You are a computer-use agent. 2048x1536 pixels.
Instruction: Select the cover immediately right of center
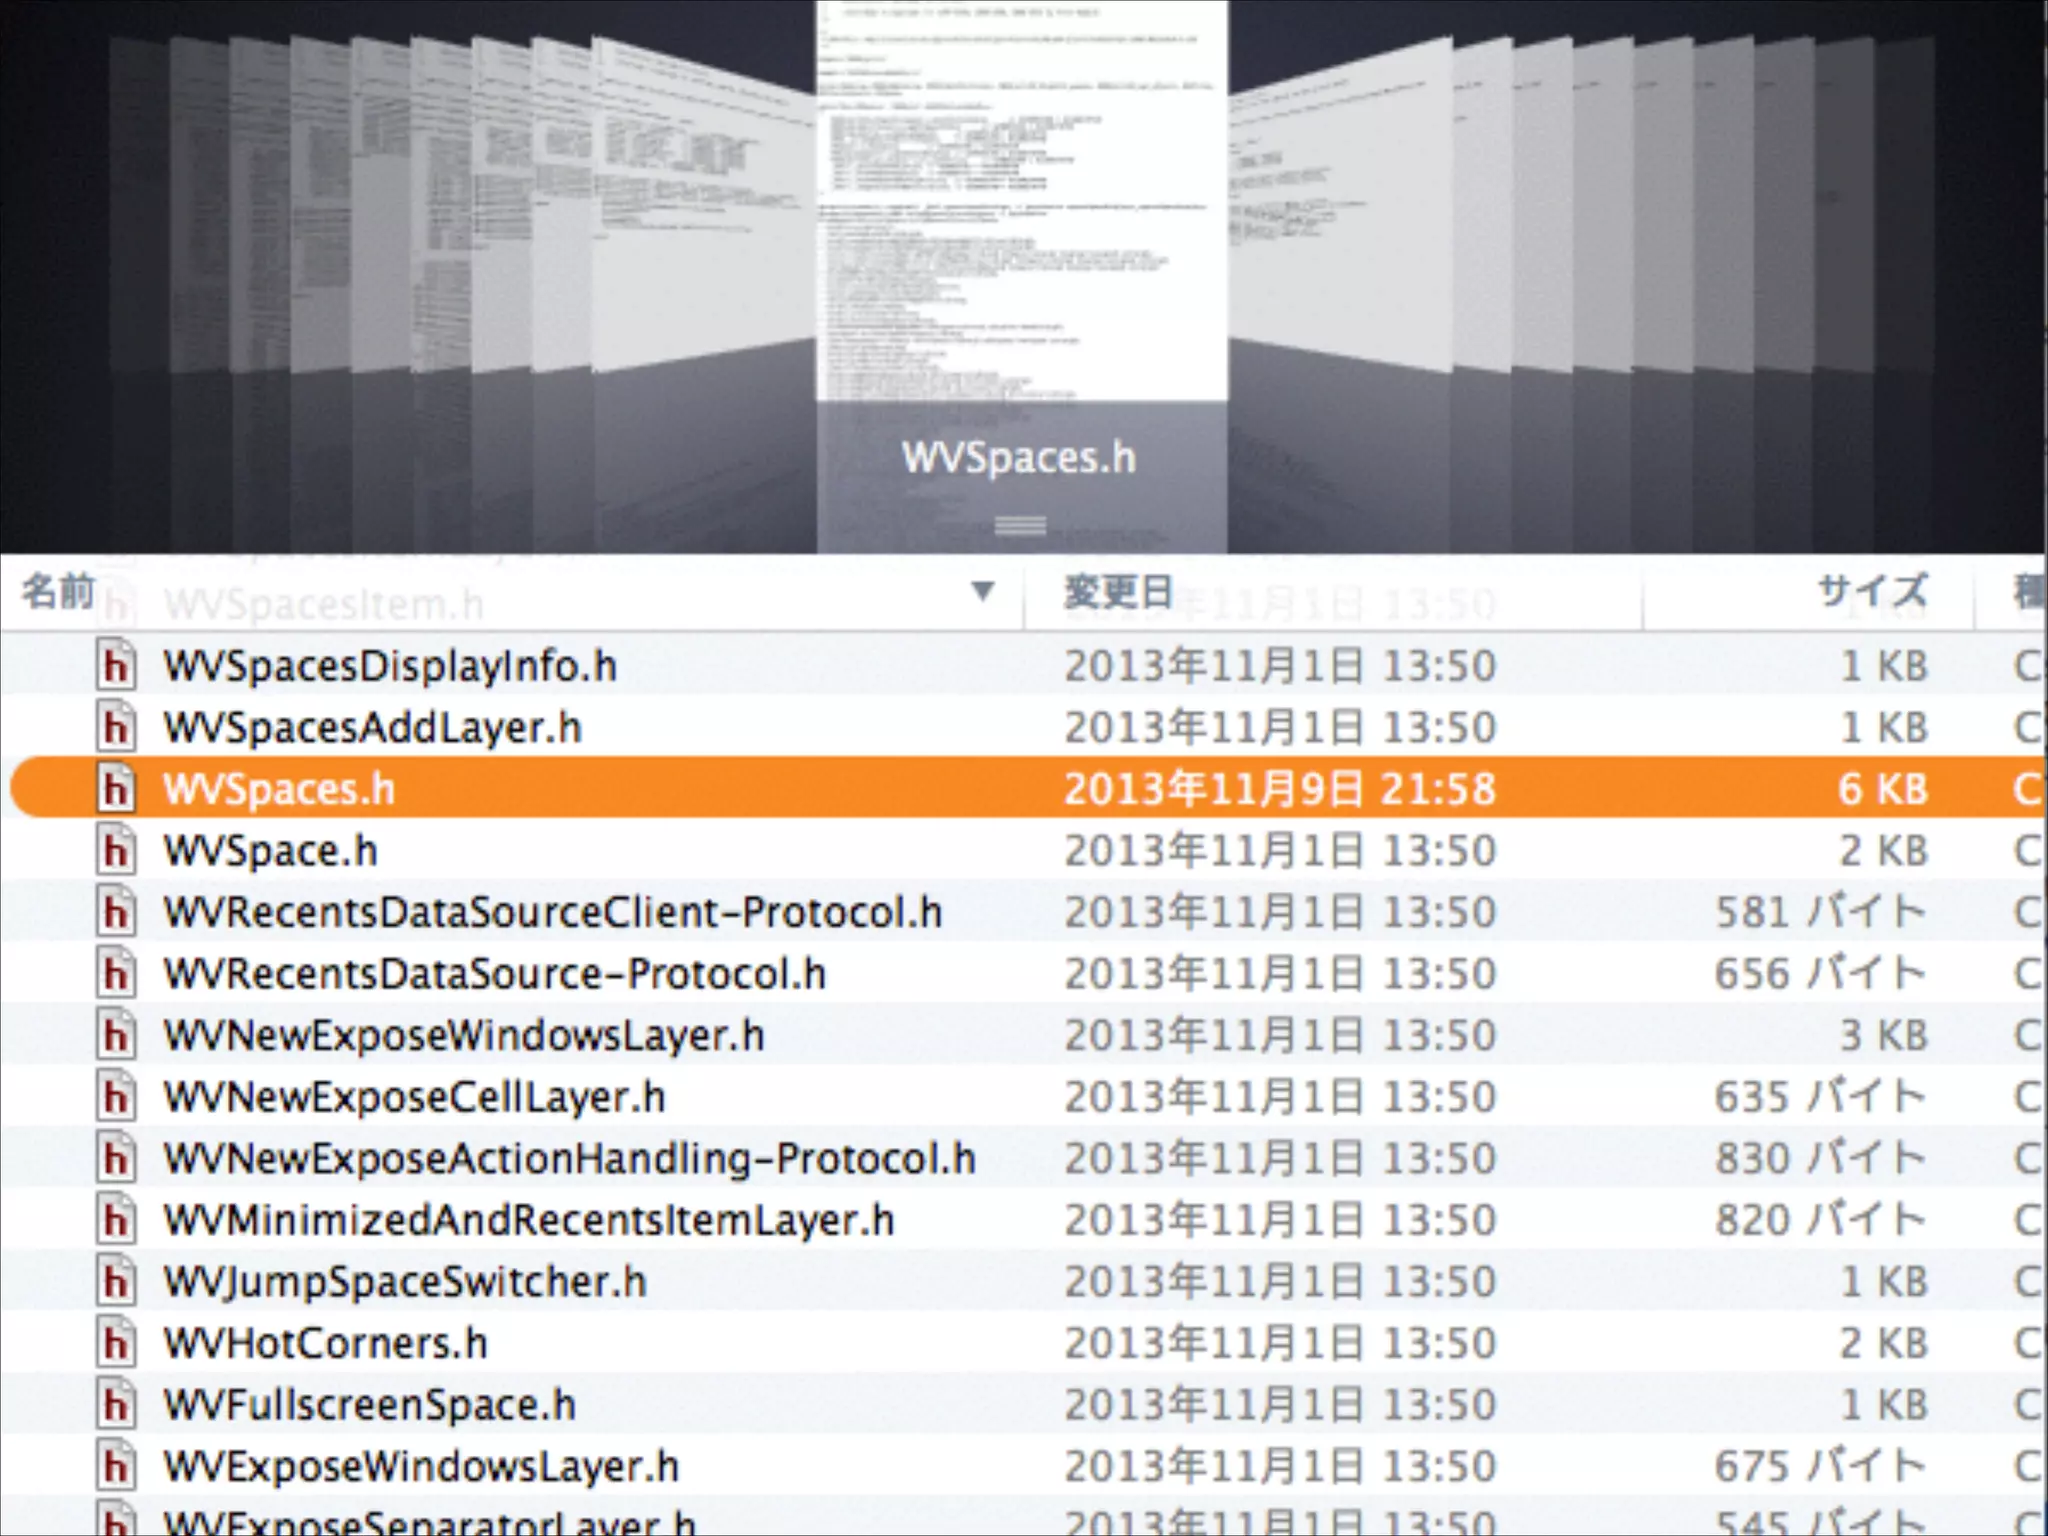click(1340, 210)
